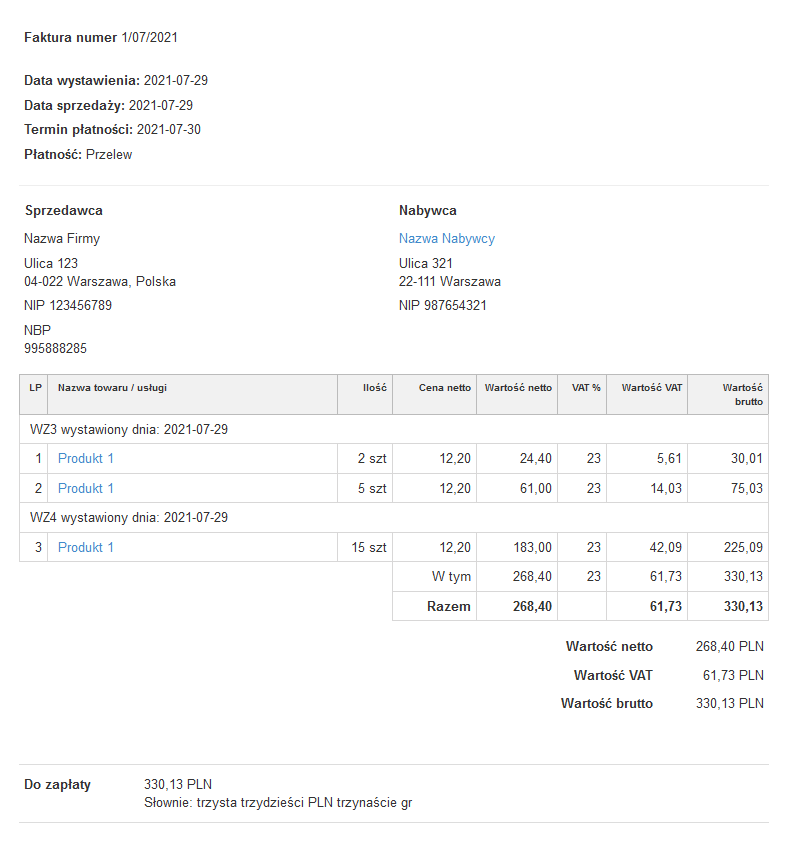Open Produkt 1 link in row 1
This screenshot has width=793, height=863.
click(x=85, y=458)
